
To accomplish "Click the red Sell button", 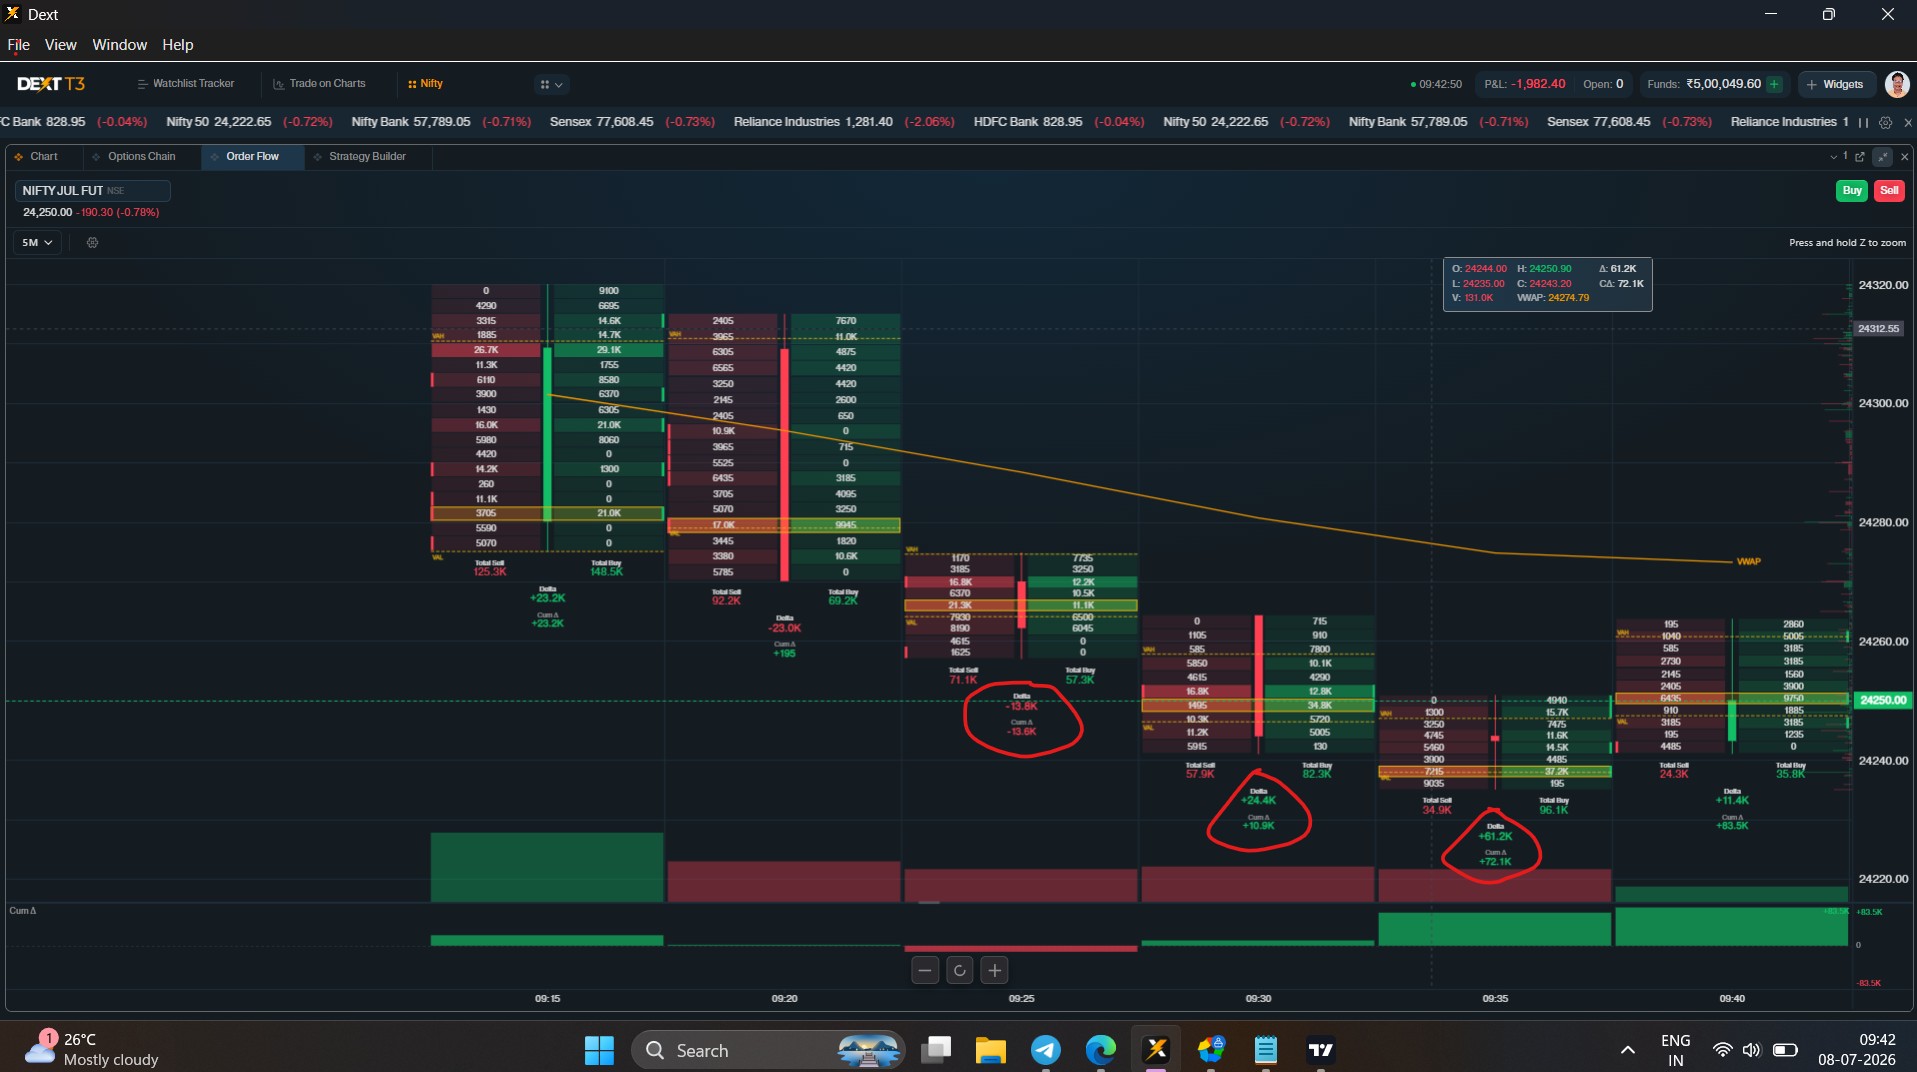I will [1888, 191].
